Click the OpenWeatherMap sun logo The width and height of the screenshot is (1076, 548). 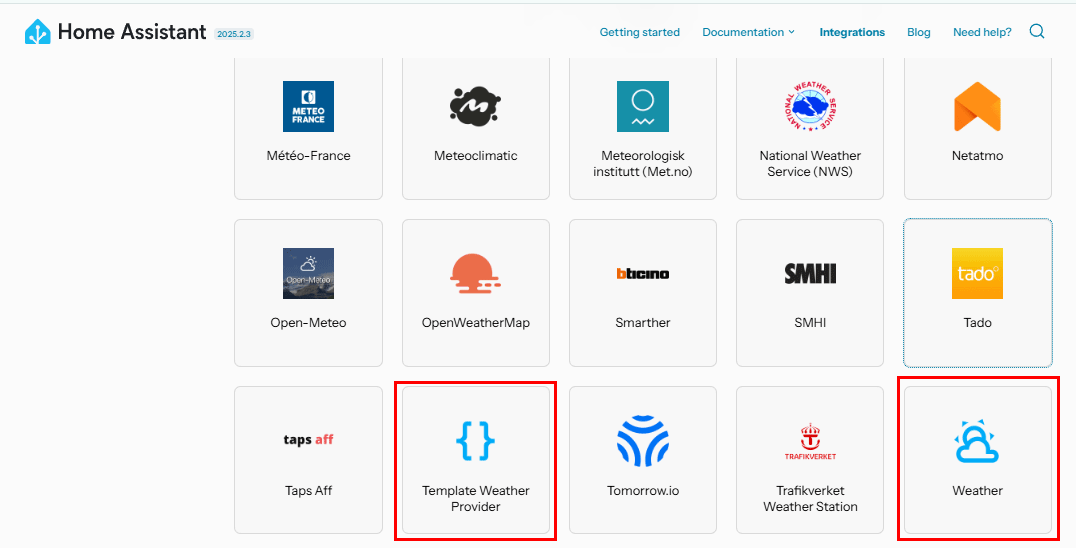(476, 272)
